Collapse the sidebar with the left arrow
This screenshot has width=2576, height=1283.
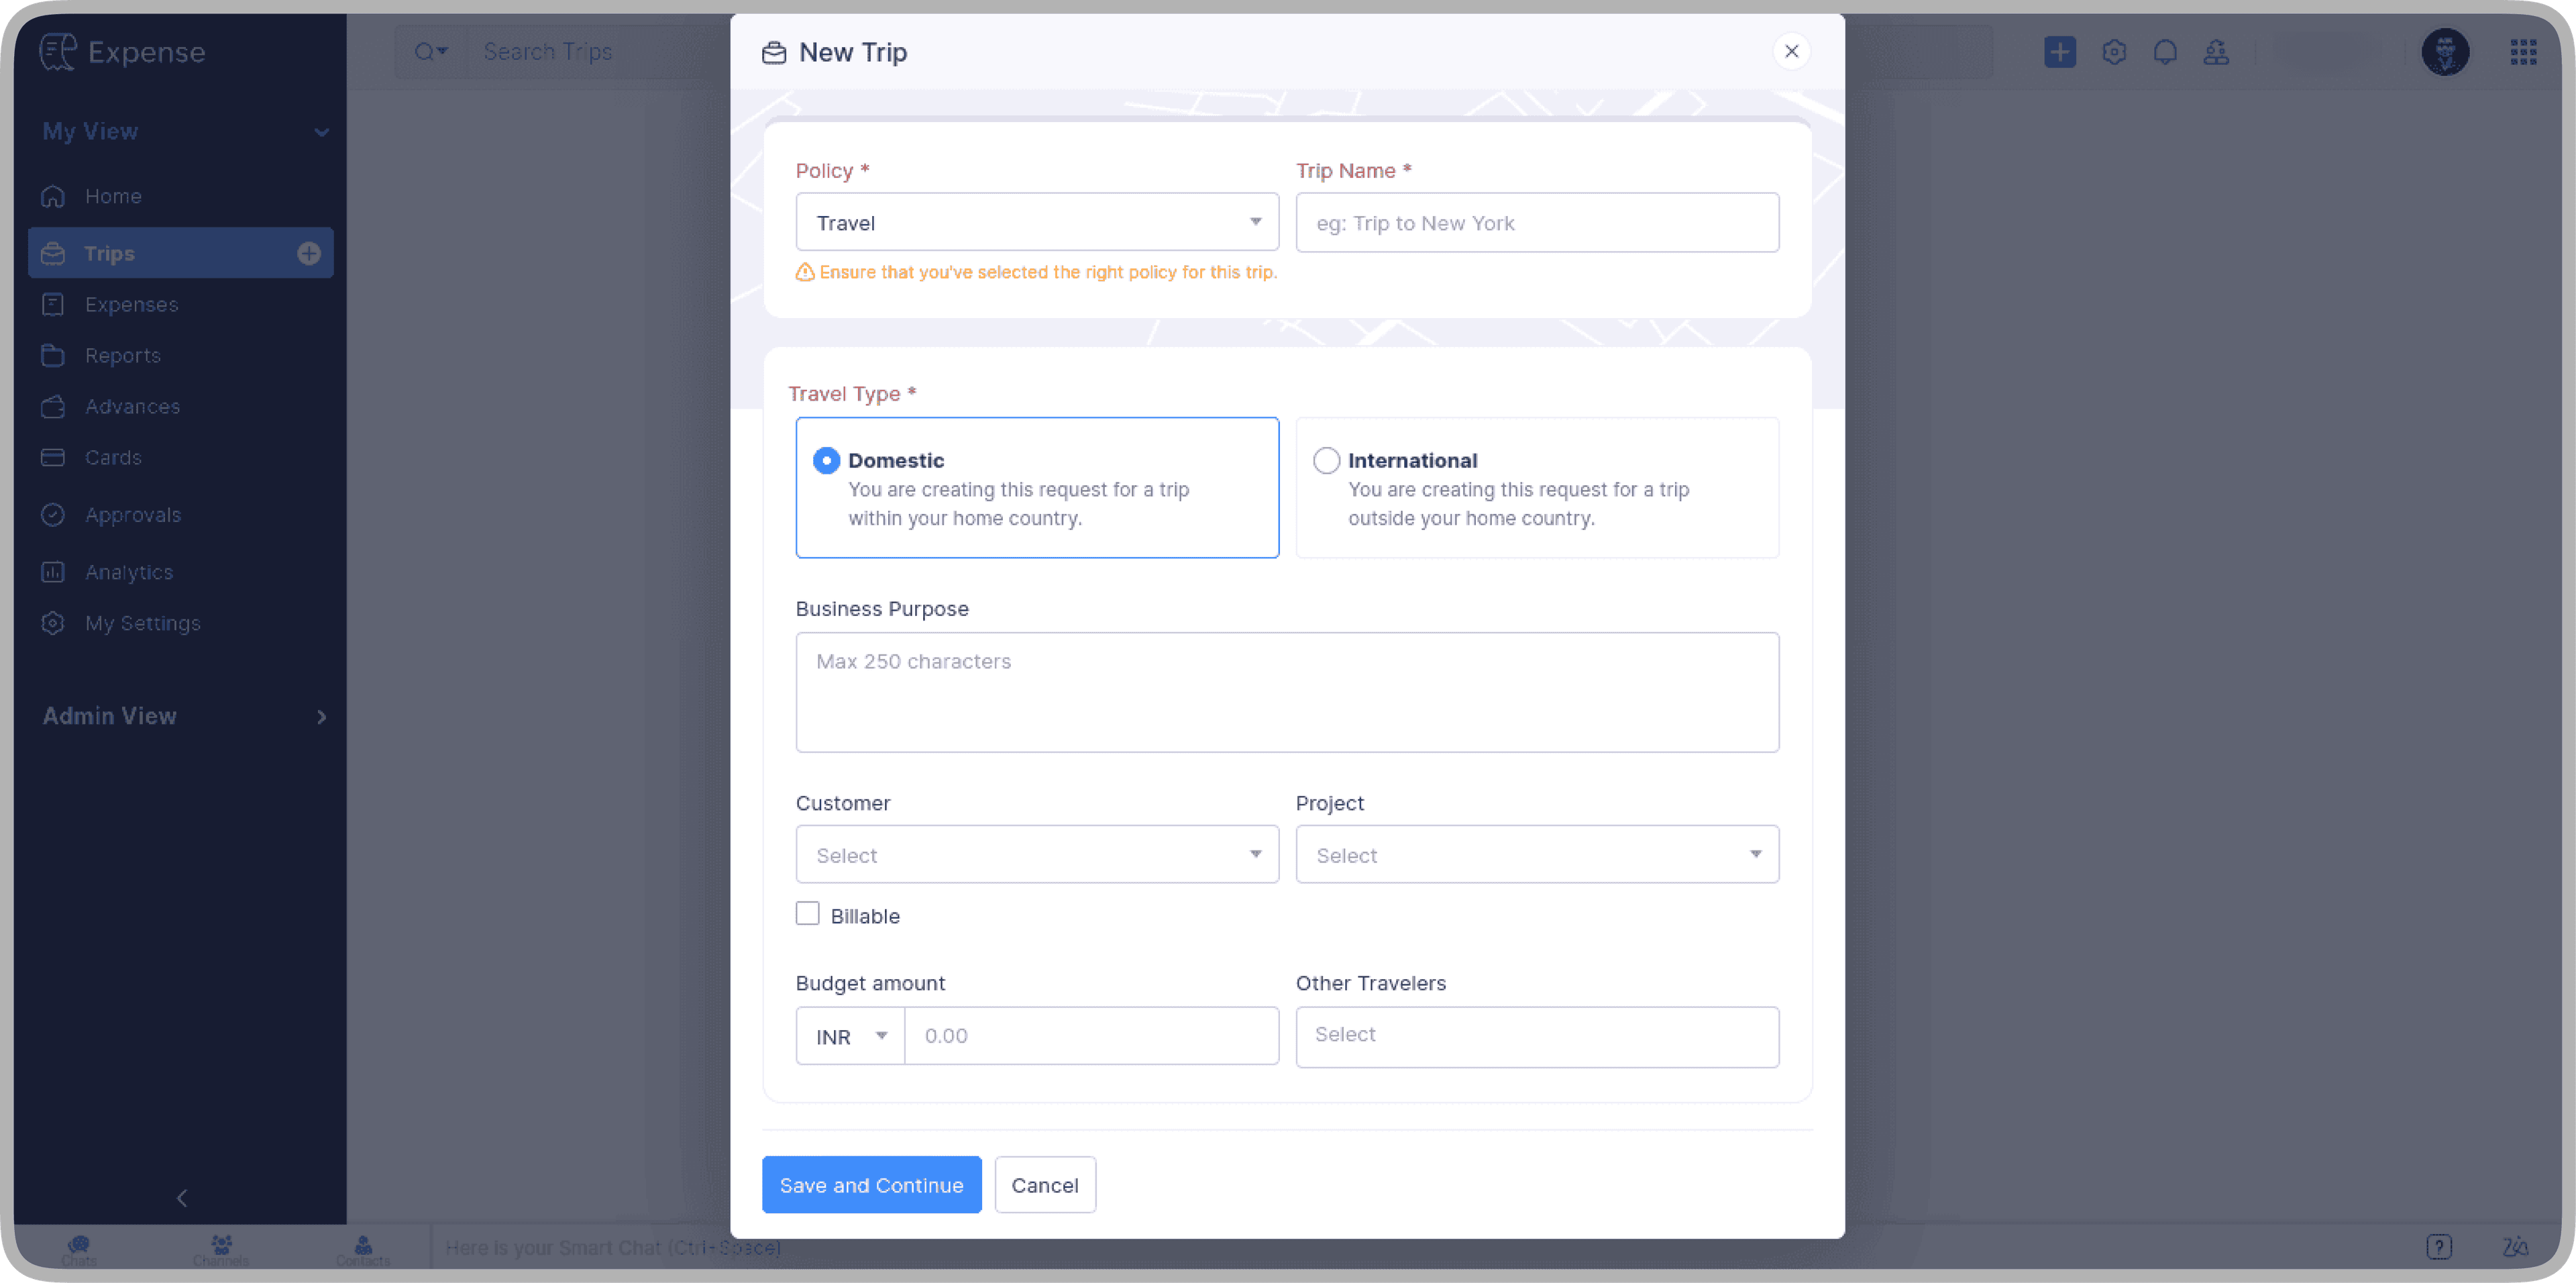pyautogui.click(x=181, y=1197)
